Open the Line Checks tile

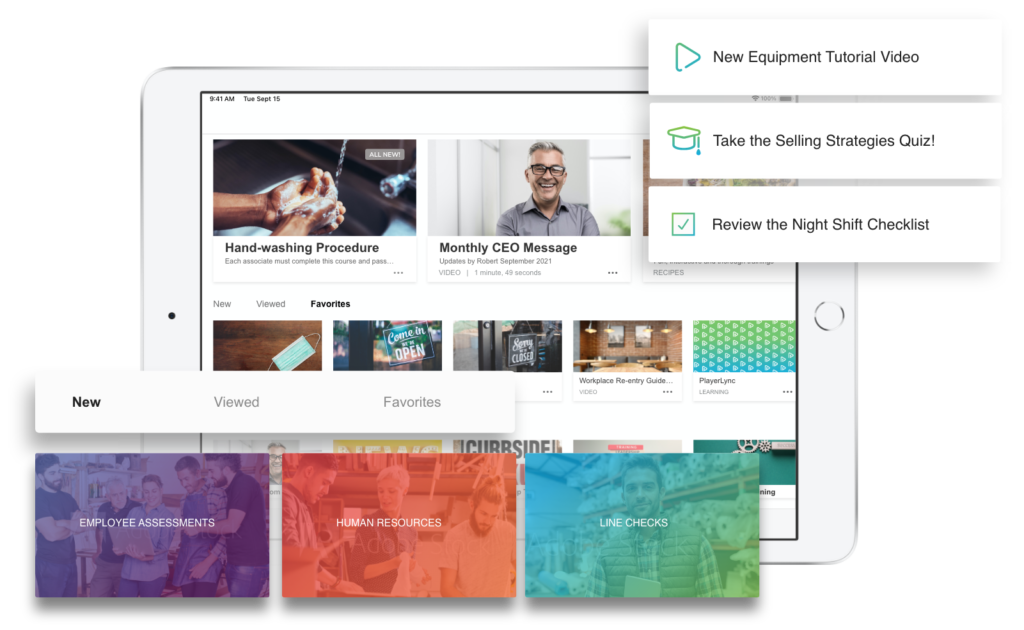pyautogui.click(x=633, y=523)
